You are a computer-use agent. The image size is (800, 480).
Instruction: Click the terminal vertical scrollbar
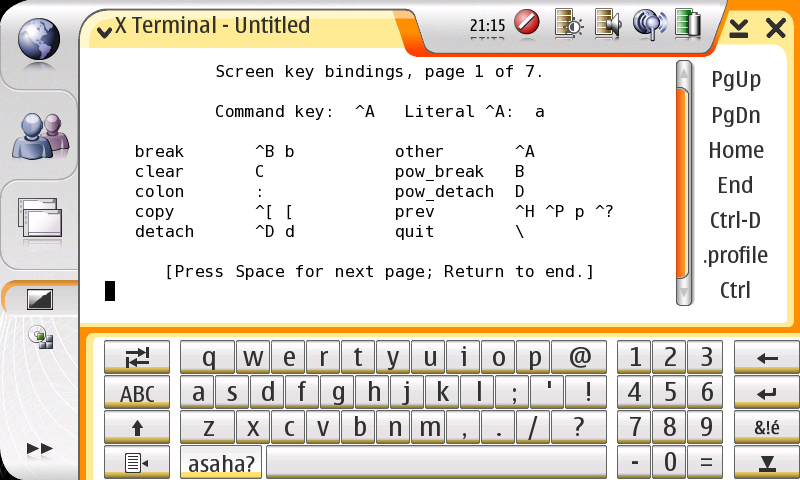click(683, 180)
